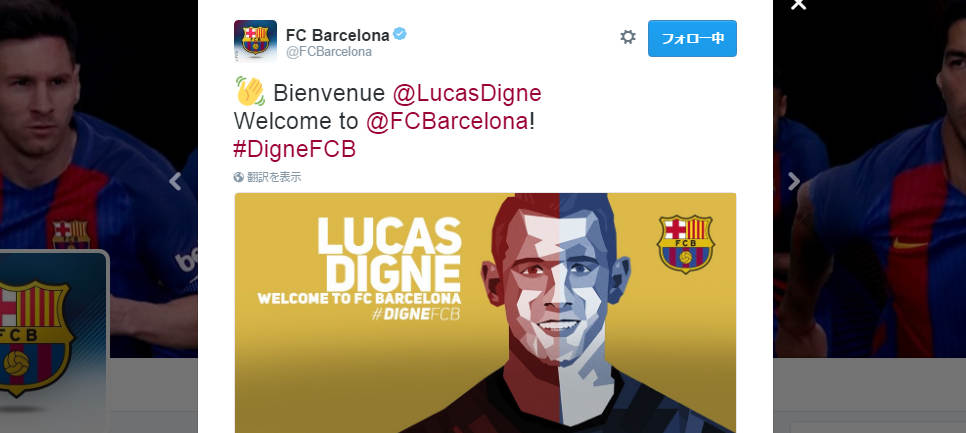Close the tweet overlay with the X
The image size is (966, 433).
pyautogui.click(x=798, y=4)
